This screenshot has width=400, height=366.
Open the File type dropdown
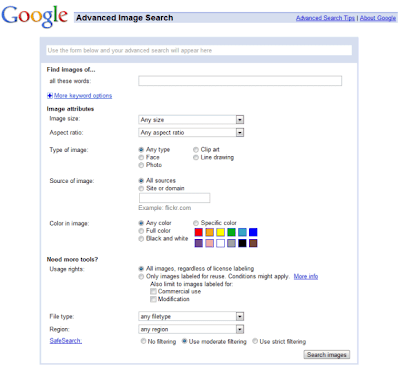[x=191, y=316]
